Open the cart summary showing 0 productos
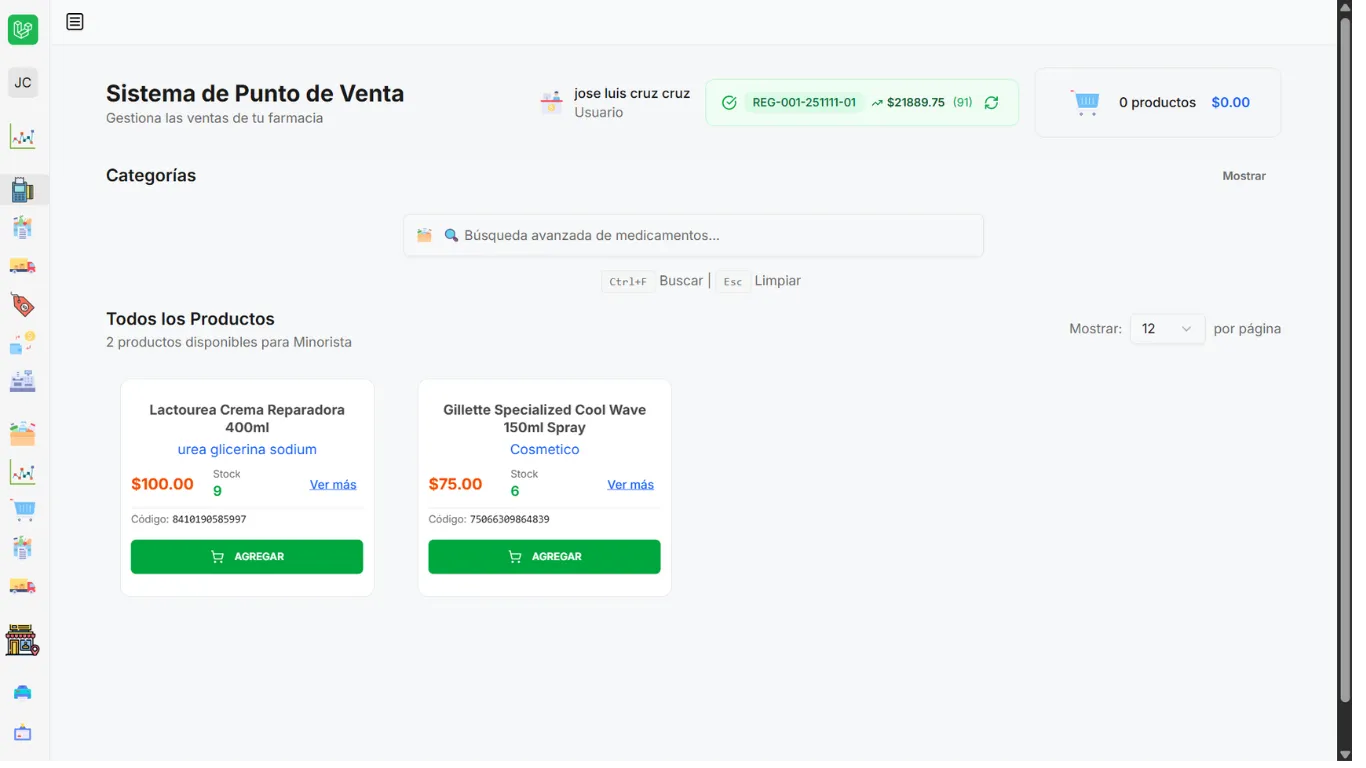This screenshot has width=1366, height=768. point(1157,103)
